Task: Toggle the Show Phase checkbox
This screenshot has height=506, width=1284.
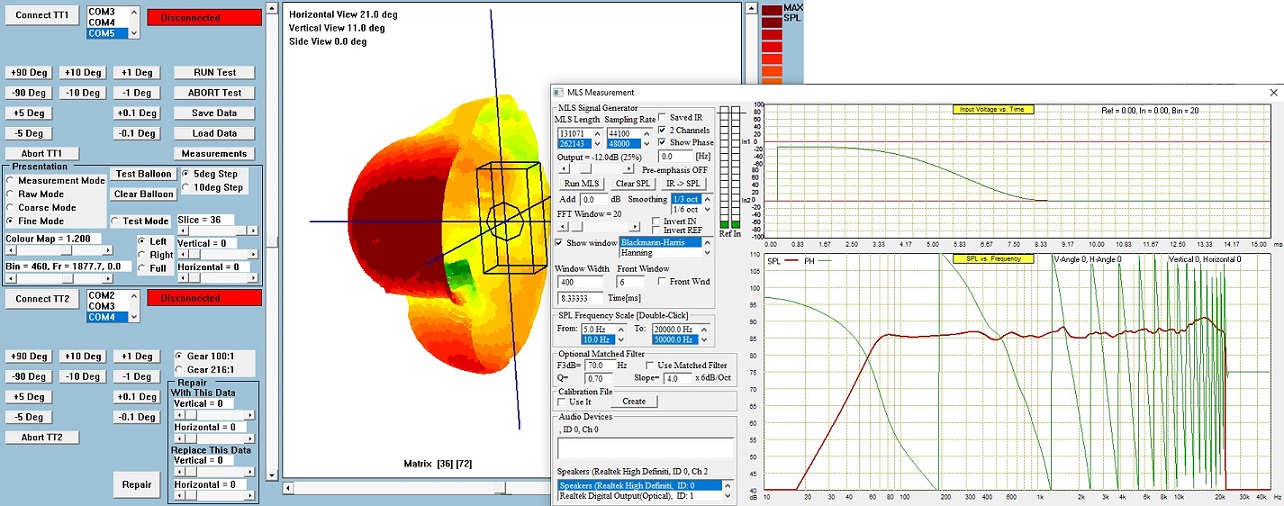Action: point(686,143)
